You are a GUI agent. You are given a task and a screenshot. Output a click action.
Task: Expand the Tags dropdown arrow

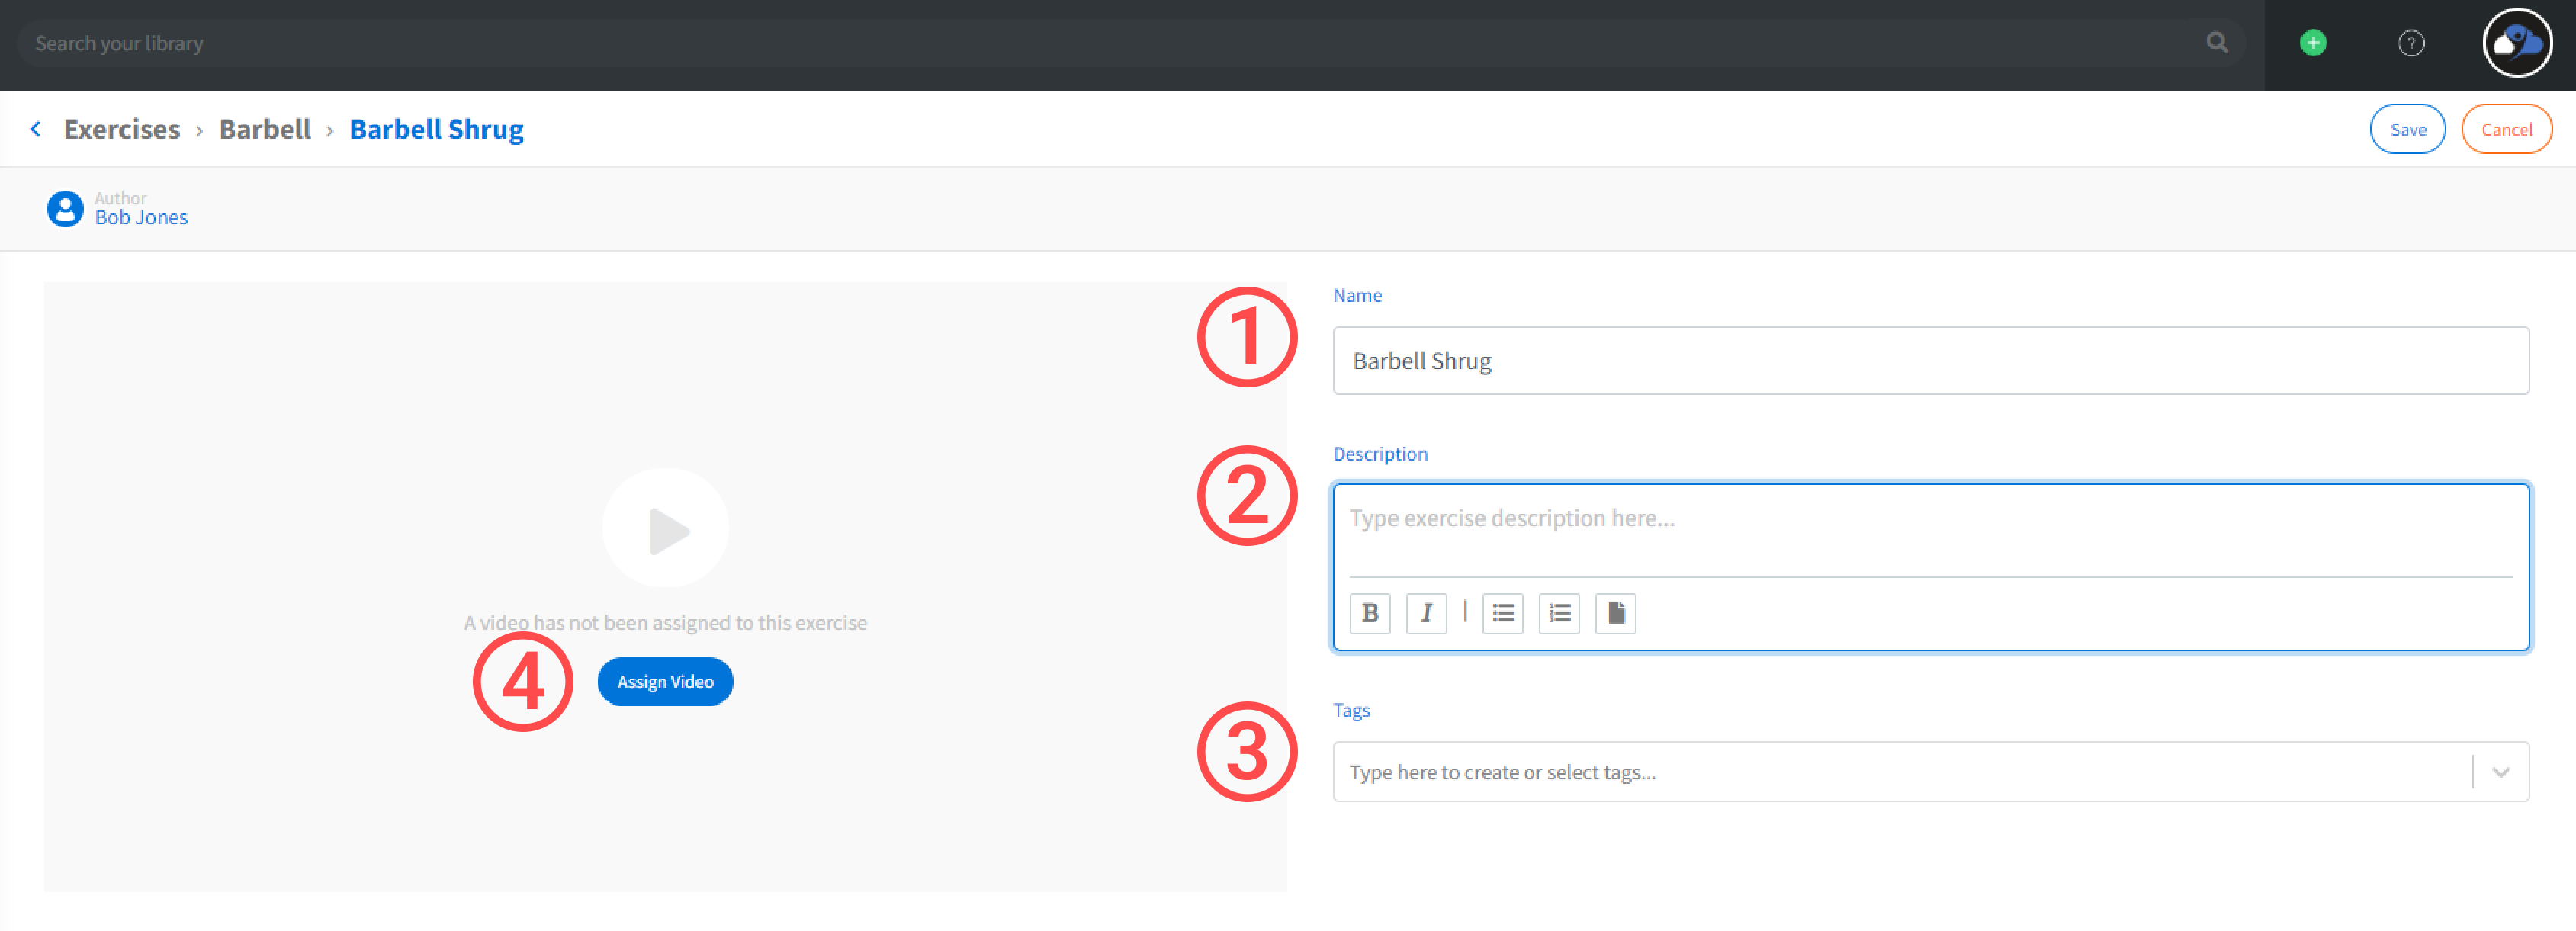2500,772
